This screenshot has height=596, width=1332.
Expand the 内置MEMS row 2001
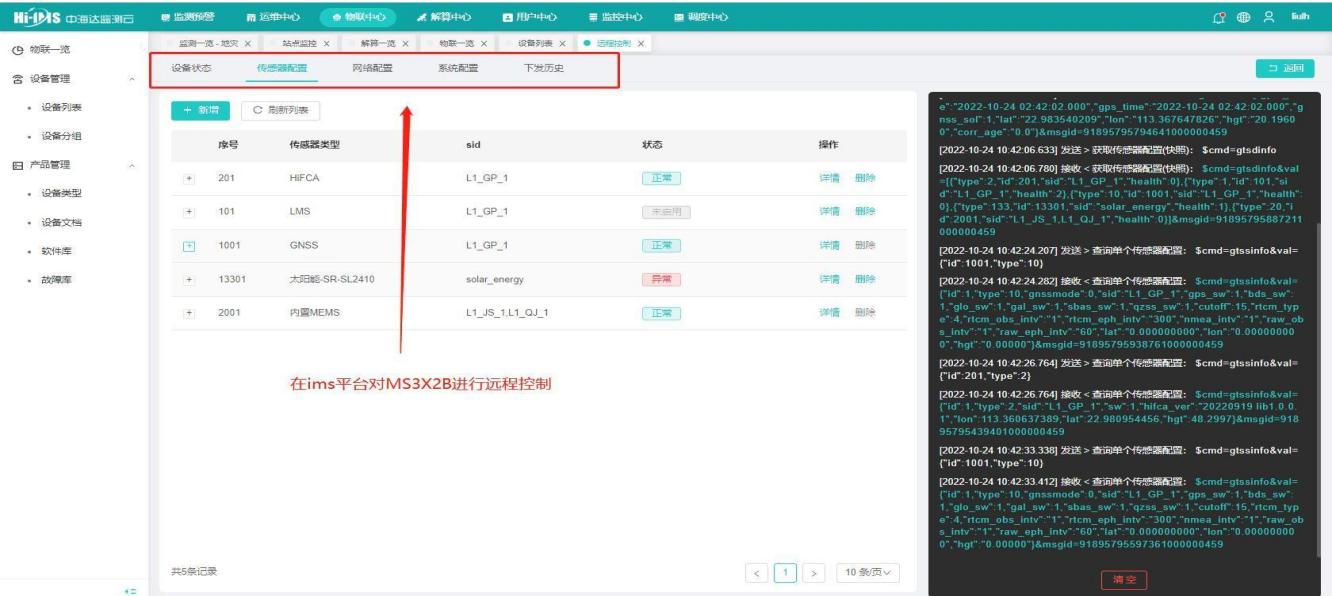(190, 313)
